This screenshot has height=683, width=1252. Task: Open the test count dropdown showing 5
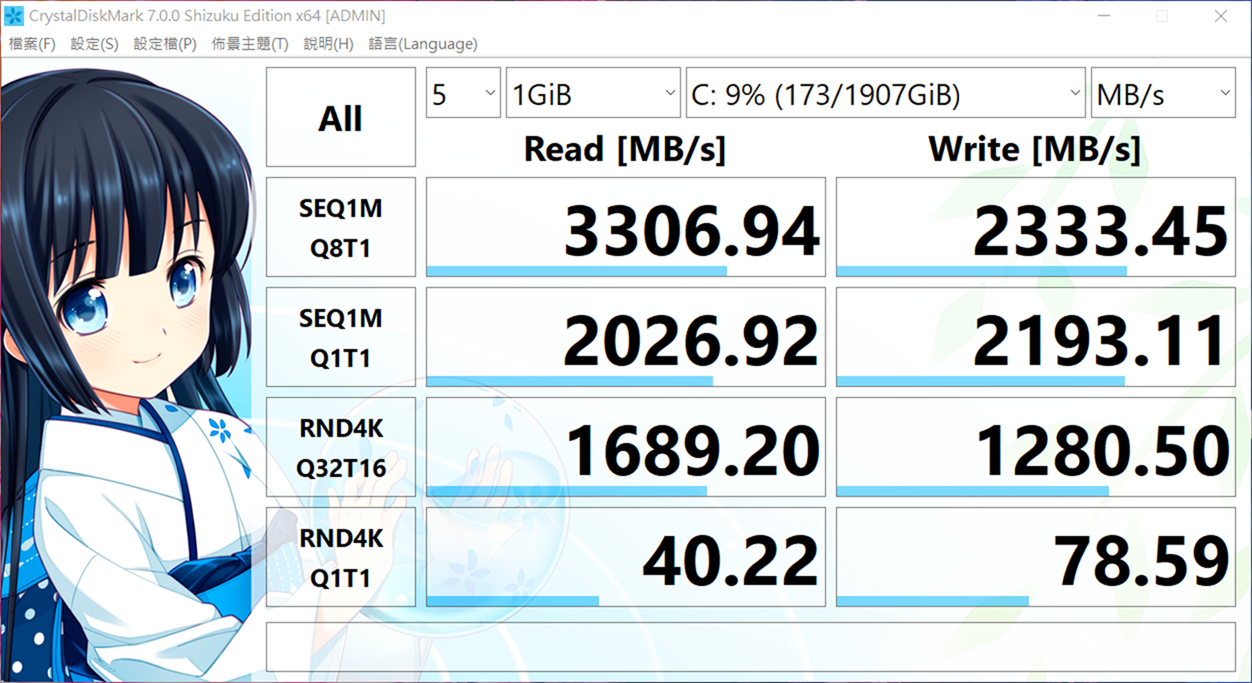(463, 94)
